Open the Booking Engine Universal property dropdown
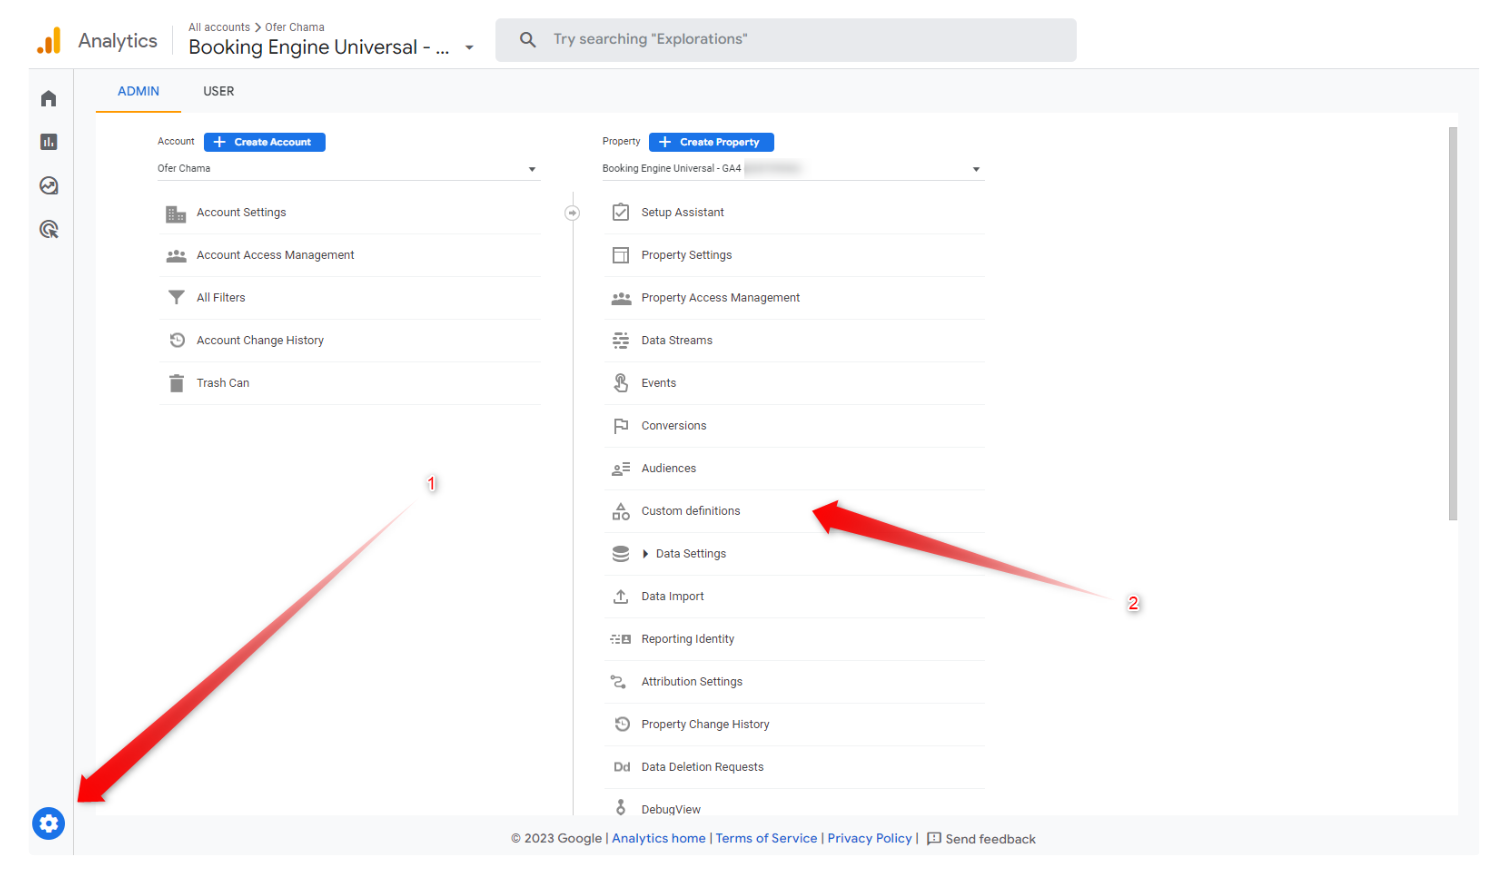 coord(793,169)
